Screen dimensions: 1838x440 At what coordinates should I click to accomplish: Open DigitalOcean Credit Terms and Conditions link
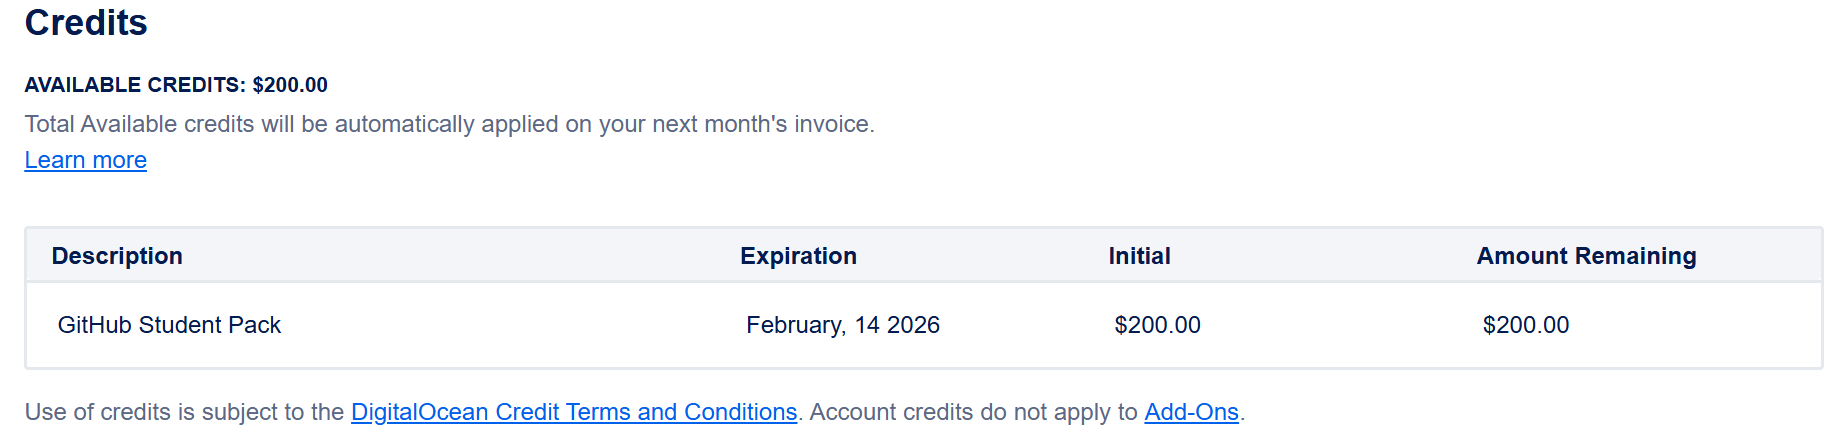574,412
